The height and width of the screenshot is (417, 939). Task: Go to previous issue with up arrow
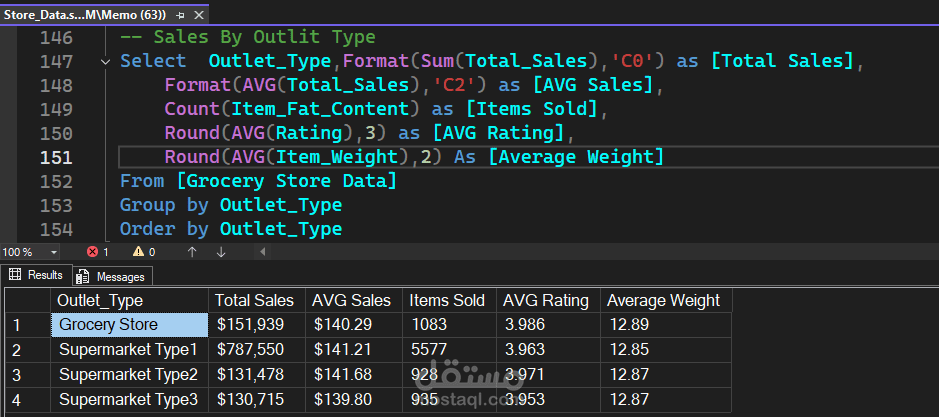point(191,252)
